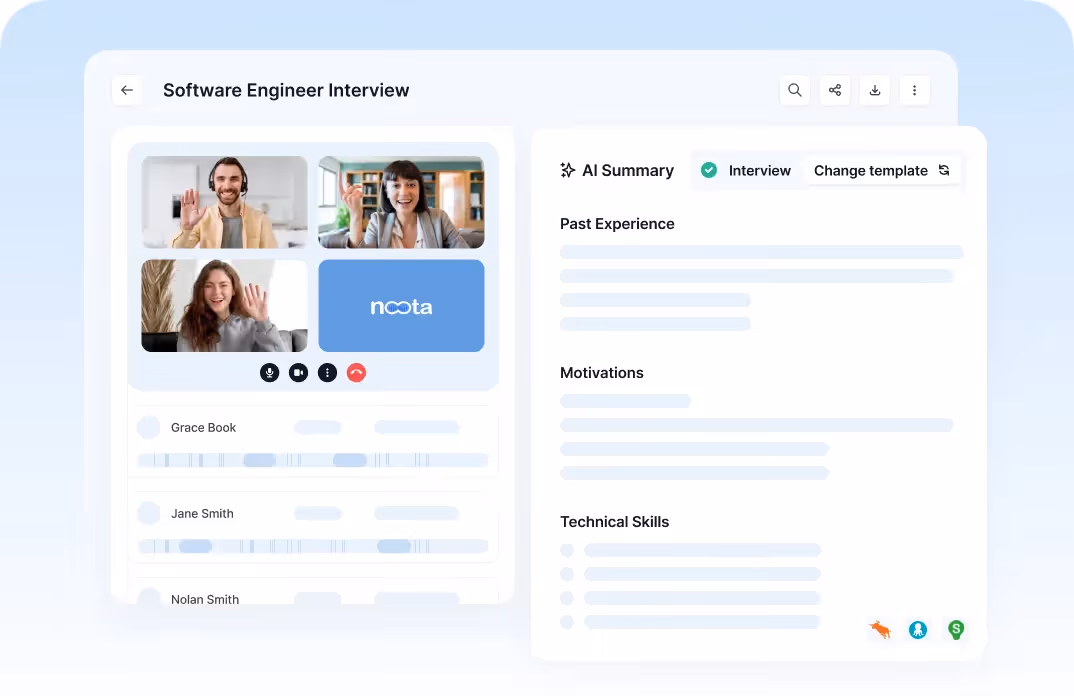
Task: Click the orange bull integration icon
Action: coord(880,630)
